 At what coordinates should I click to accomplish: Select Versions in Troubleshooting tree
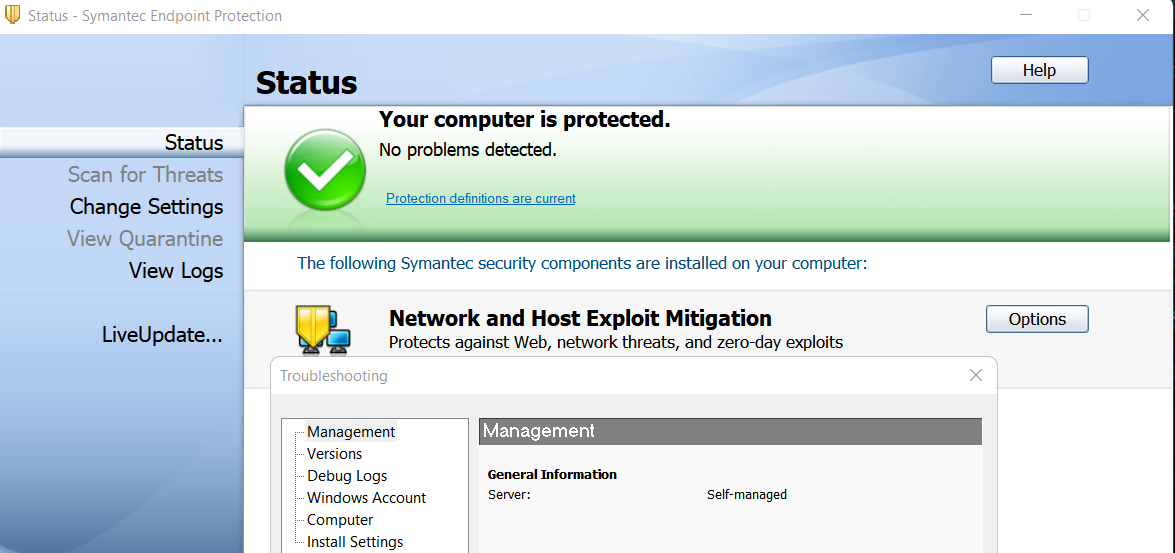(x=334, y=454)
